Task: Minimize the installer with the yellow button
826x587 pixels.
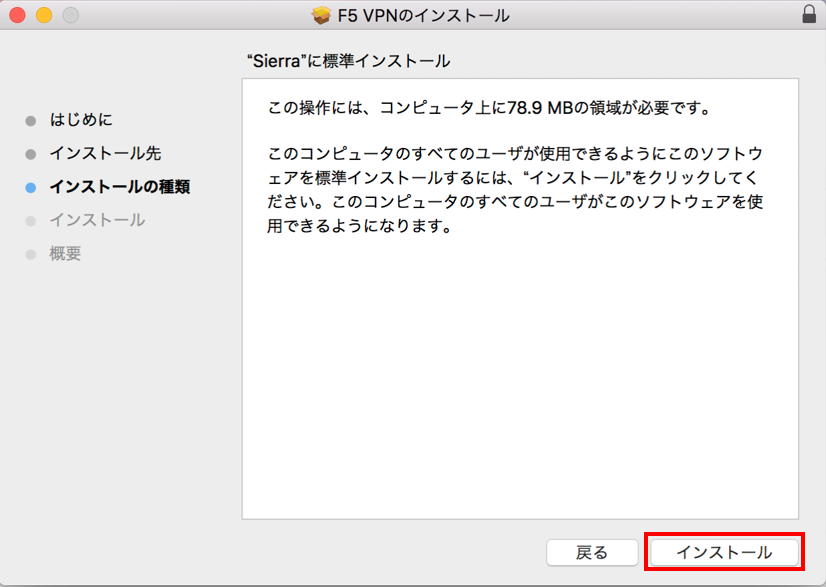Action: (44, 15)
